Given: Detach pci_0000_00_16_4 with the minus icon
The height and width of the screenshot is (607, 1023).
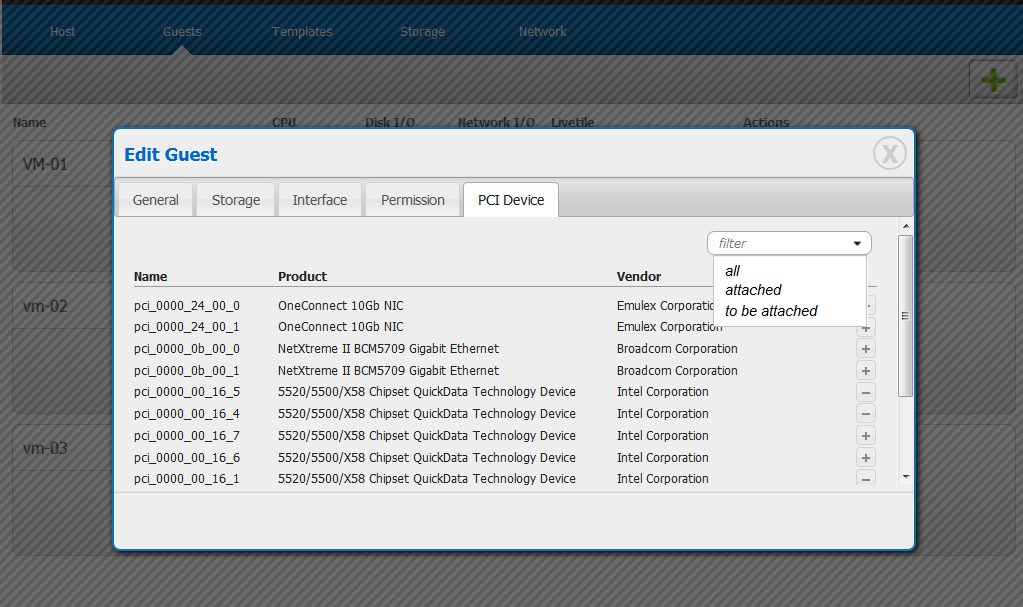Looking at the screenshot, I should [x=866, y=414].
